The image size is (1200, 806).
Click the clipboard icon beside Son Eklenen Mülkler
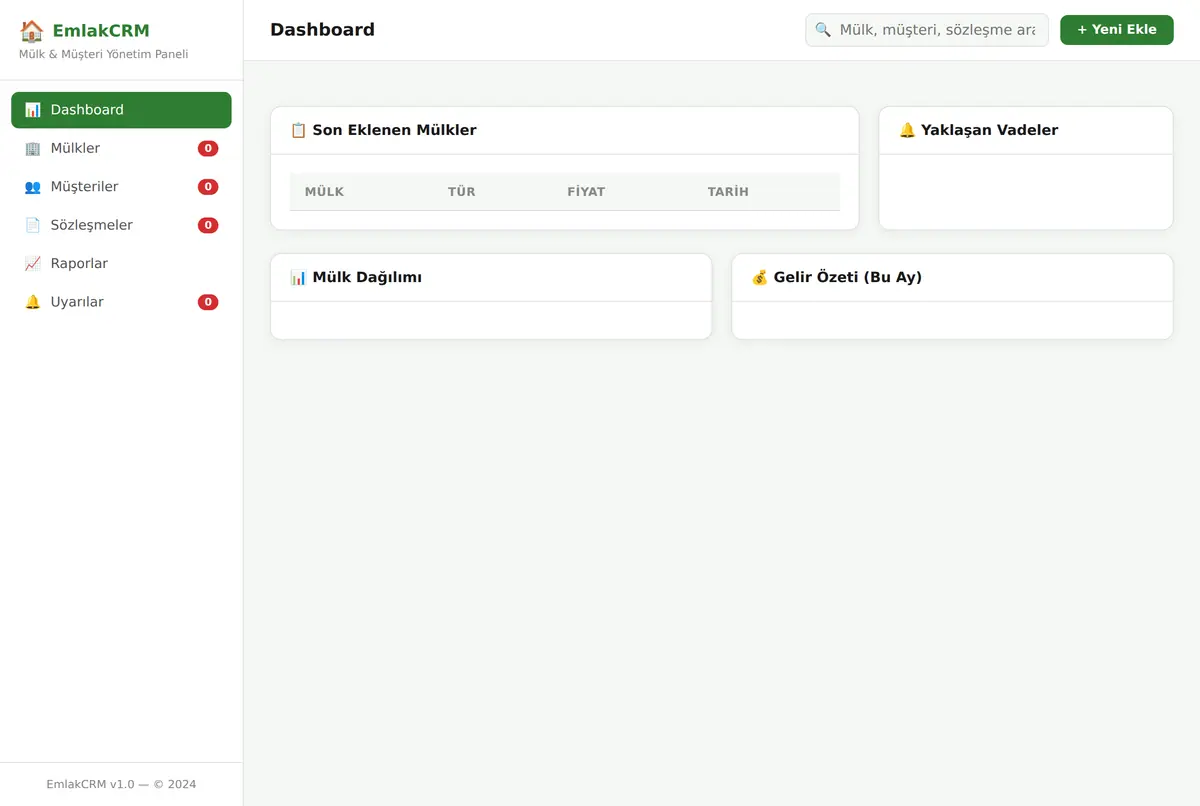298,130
